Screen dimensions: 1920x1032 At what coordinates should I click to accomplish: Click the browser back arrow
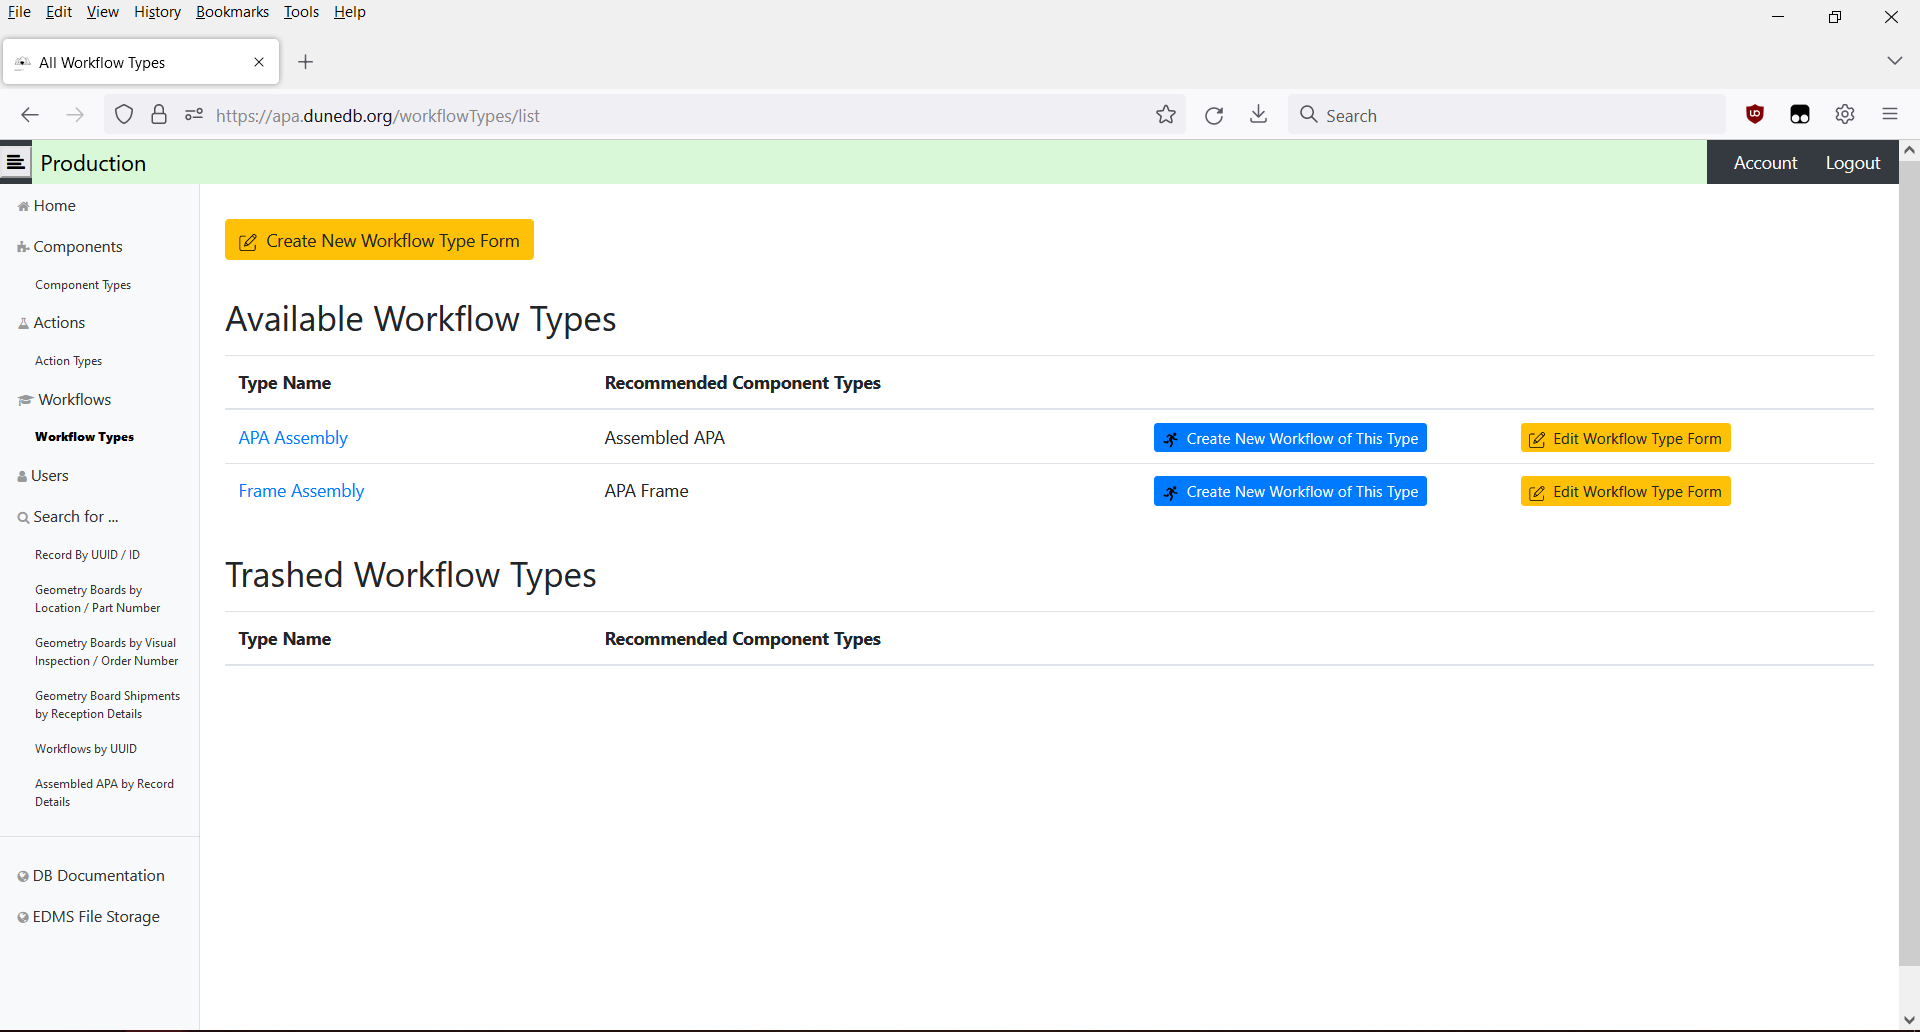[30, 115]
